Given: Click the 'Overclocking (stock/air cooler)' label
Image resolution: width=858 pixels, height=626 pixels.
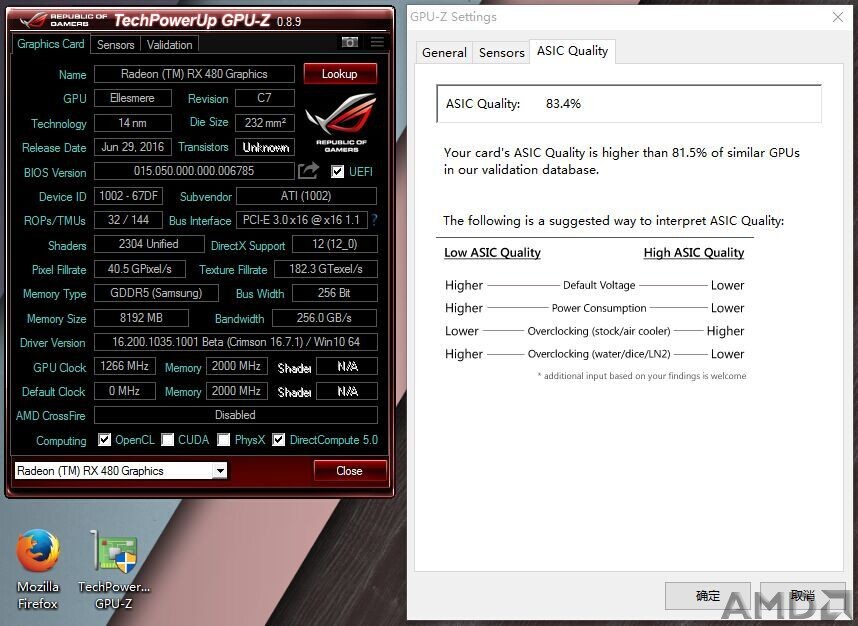Looking at the screenshot, I should tap(599, 331).
